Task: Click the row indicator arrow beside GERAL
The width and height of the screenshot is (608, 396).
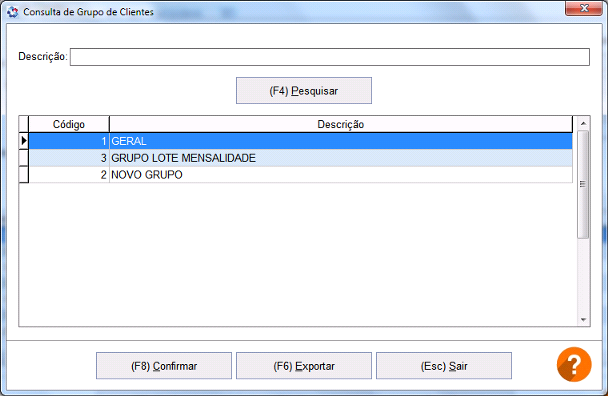Action: click(24, 141)
